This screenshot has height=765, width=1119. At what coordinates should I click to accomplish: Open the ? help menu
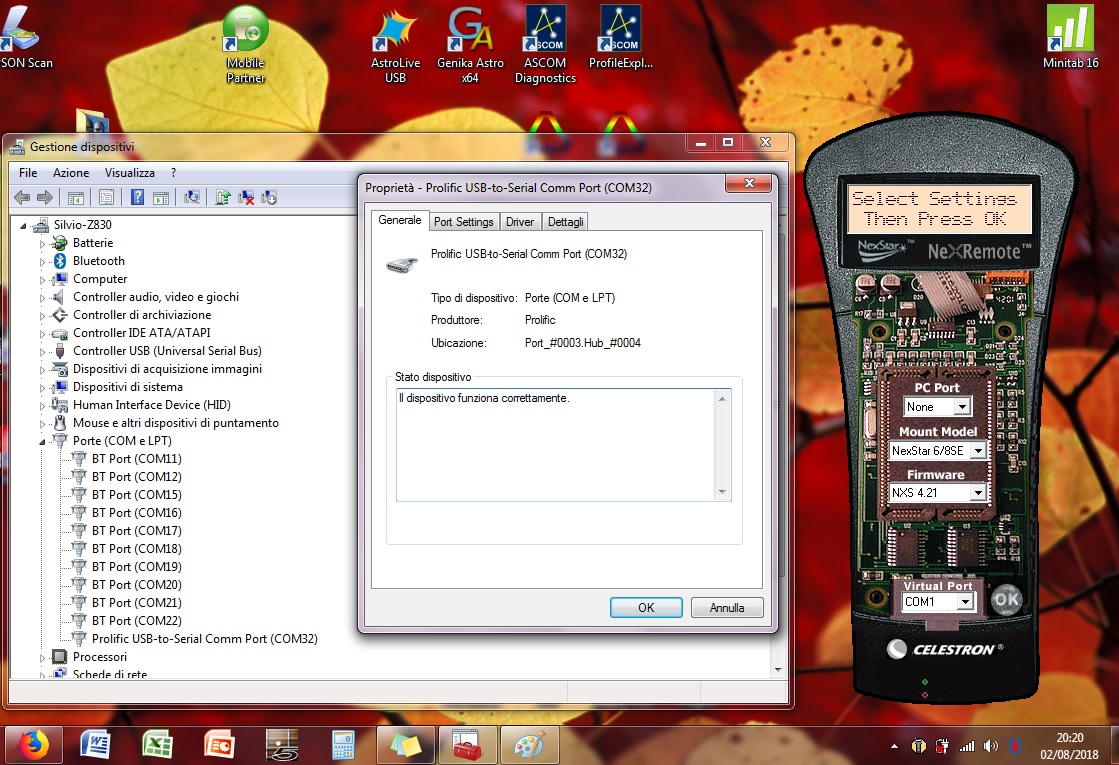click(x=173, y=173)
